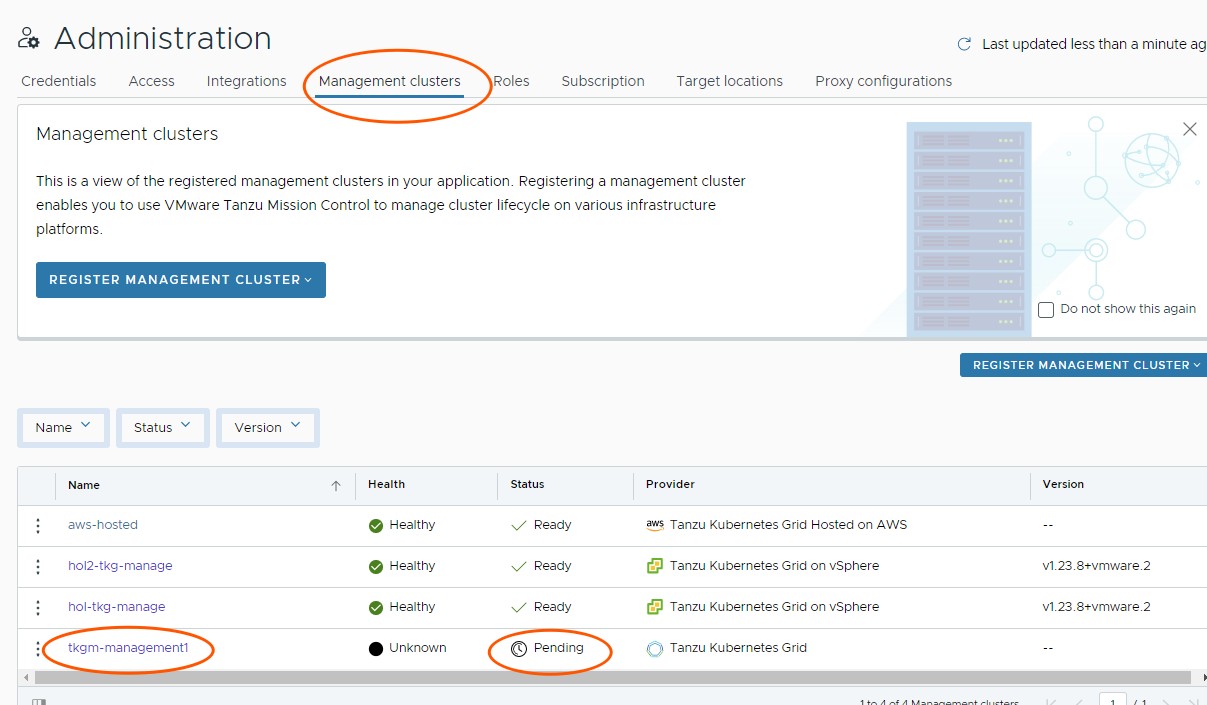The height and width of the screenshot is (705, 1207).
Task: Click Register Management Cluster in the banner
Action: click(180, 280)
